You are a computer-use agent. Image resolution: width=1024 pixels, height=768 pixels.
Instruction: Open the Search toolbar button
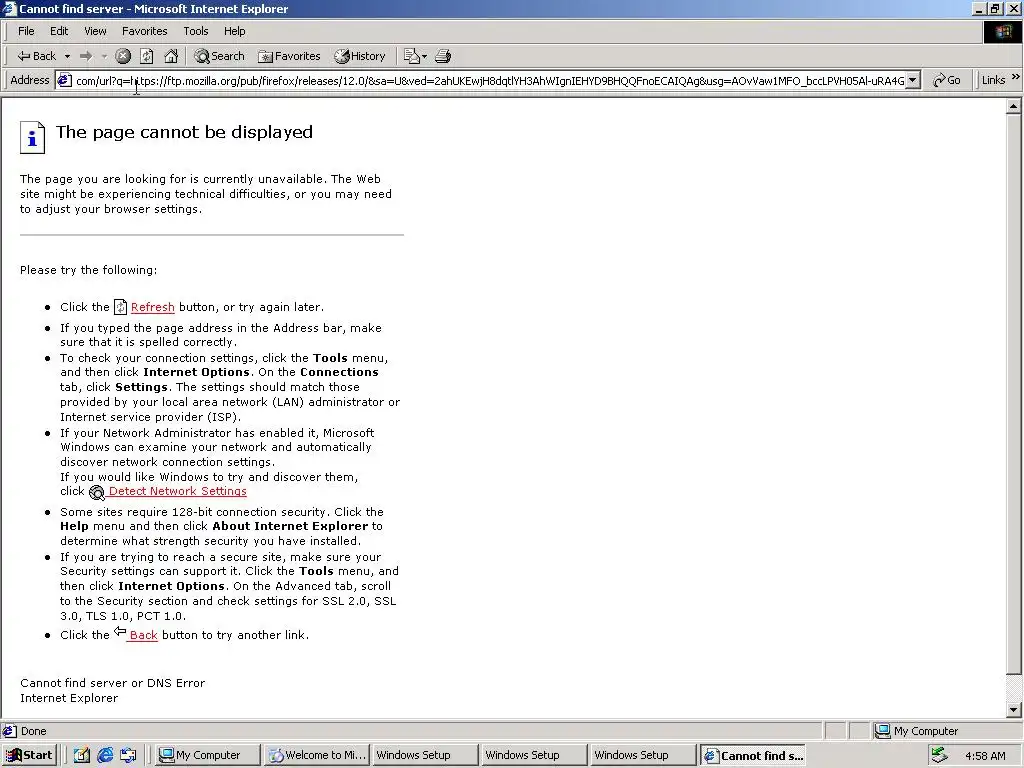point(219,56)
